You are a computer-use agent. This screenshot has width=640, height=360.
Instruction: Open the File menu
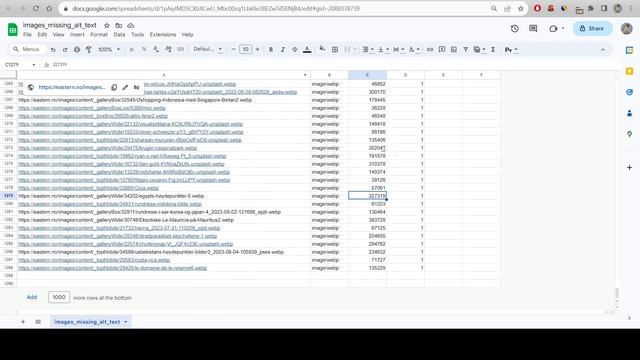pos(27,35)
